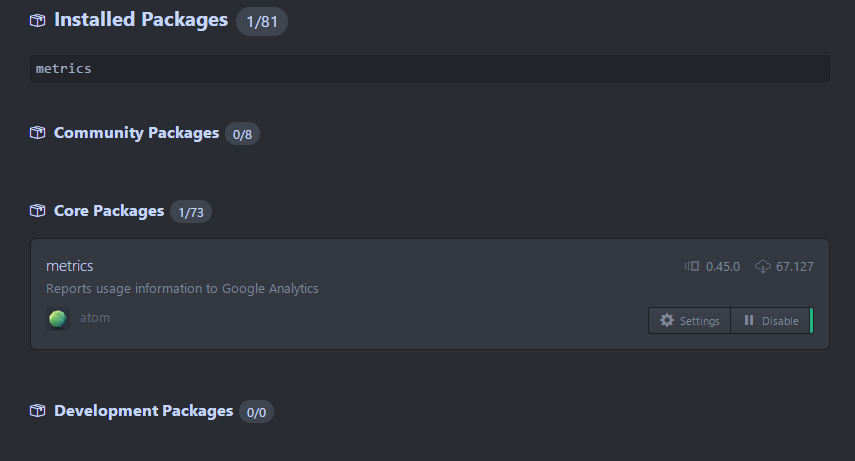This screenshot has height=461, width=855.
Task: Collapse the Core Packages section heading
Action: [x=109, y=211]
